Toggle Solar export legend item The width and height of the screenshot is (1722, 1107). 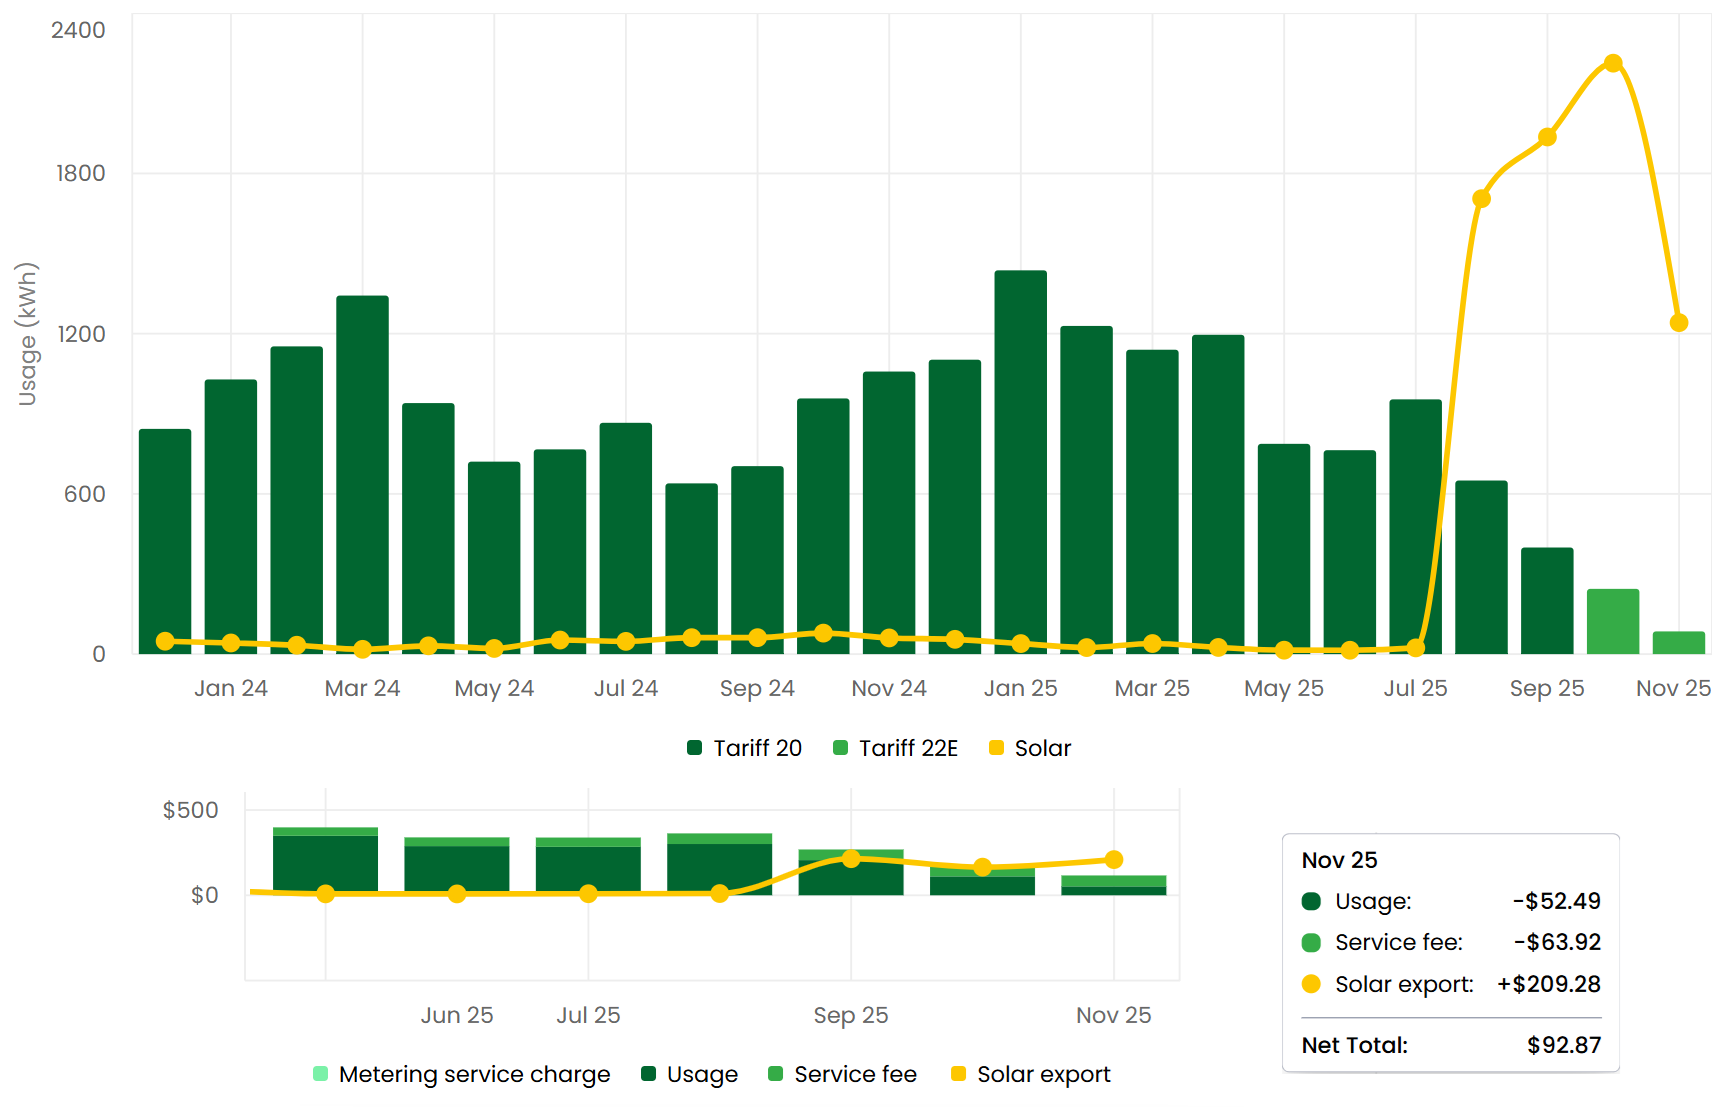click(x=1031, y=1074)
